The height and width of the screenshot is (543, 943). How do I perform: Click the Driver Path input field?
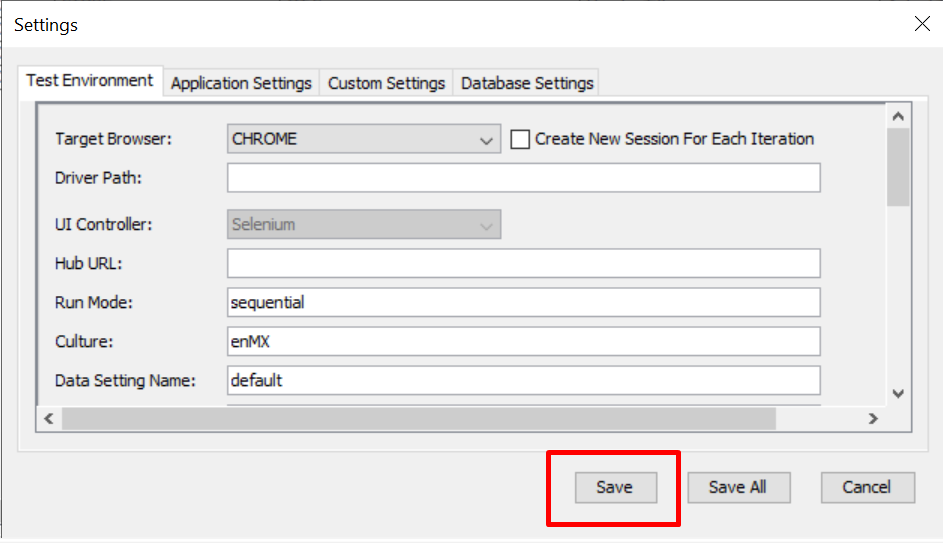(523, 178)
